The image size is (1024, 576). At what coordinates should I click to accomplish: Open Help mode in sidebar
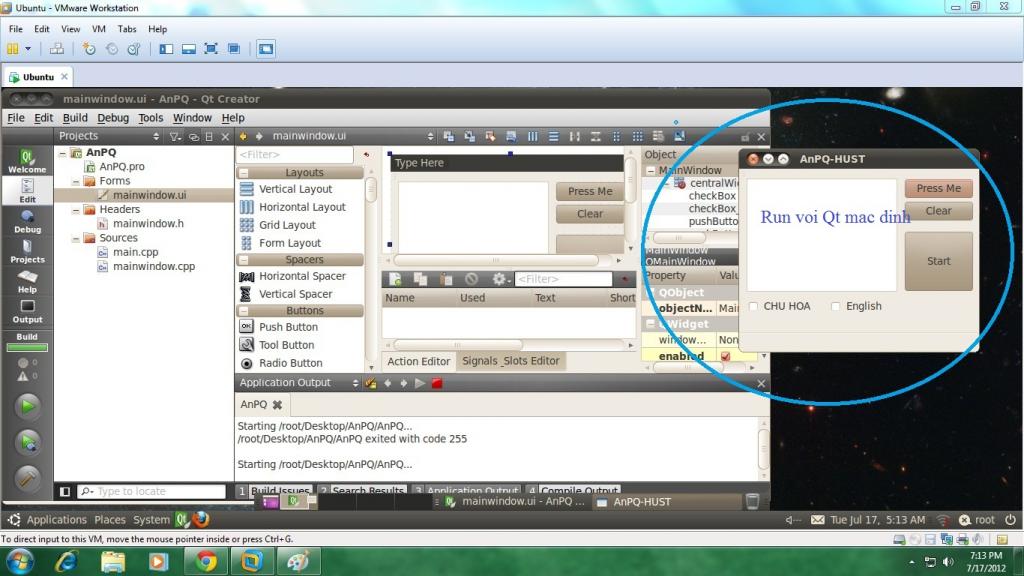[27, 281]
